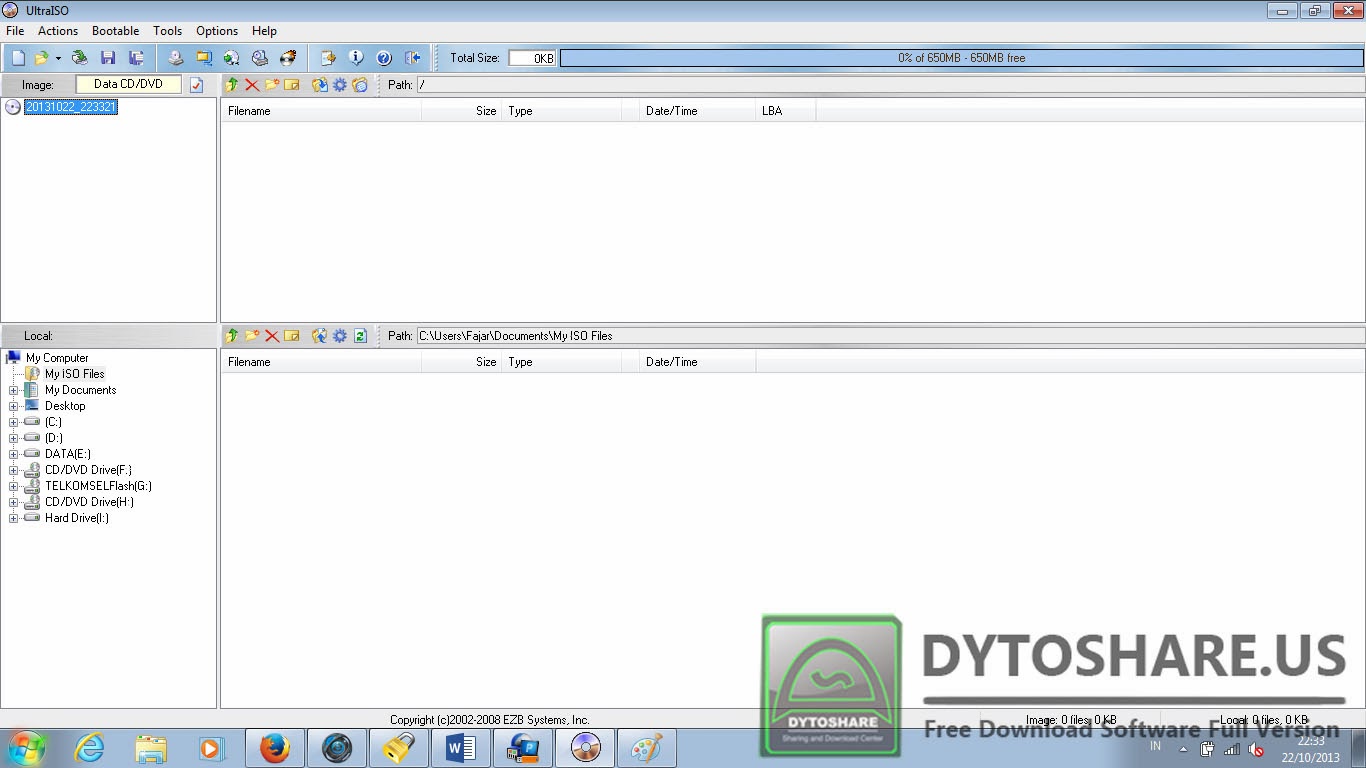Screen dimensions: 1366x768
Task: Open the Options menu
Action: click(x=217, y=31)
